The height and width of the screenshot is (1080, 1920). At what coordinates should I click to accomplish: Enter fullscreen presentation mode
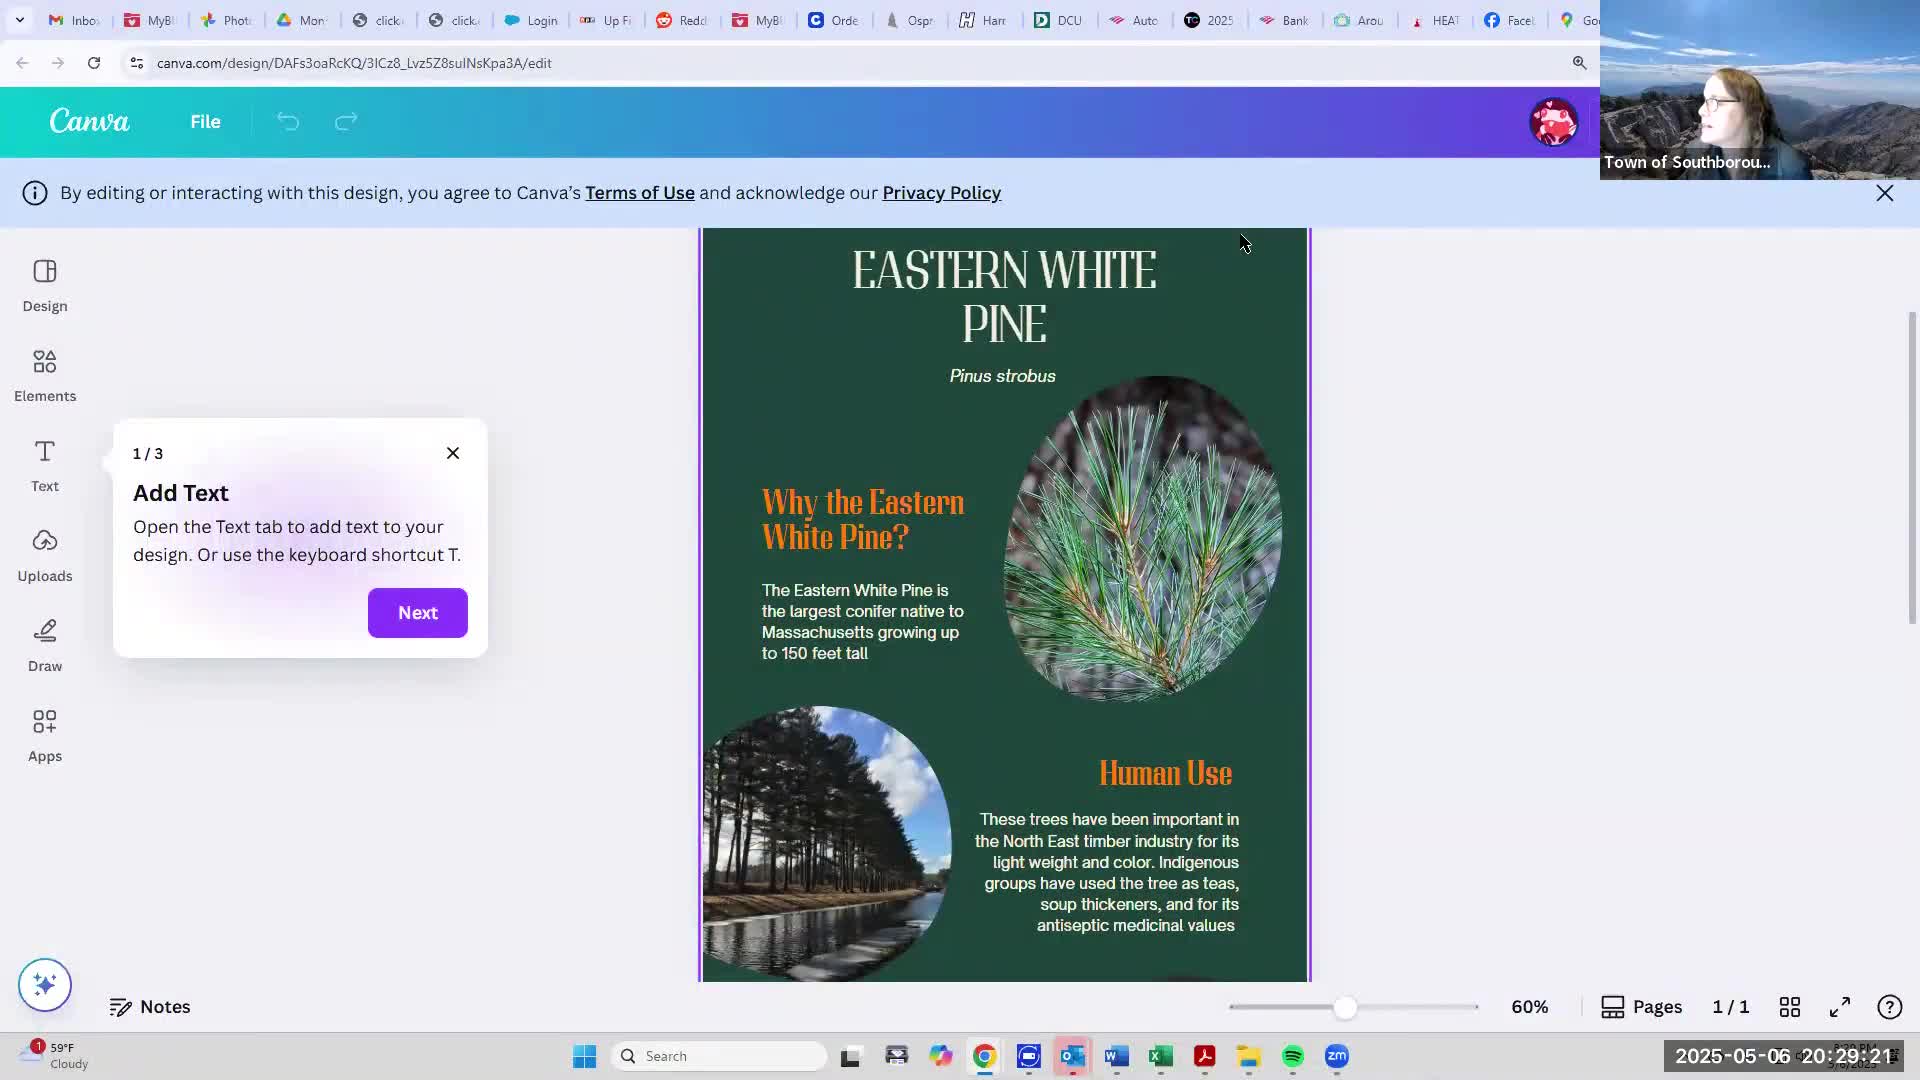1839,1007
